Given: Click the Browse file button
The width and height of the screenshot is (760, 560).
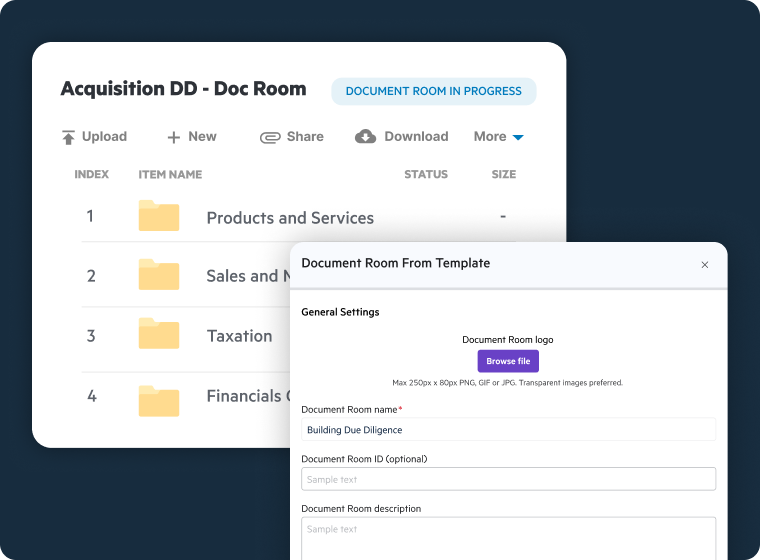Looking at the screenshot, I should (x=508, y=361).
